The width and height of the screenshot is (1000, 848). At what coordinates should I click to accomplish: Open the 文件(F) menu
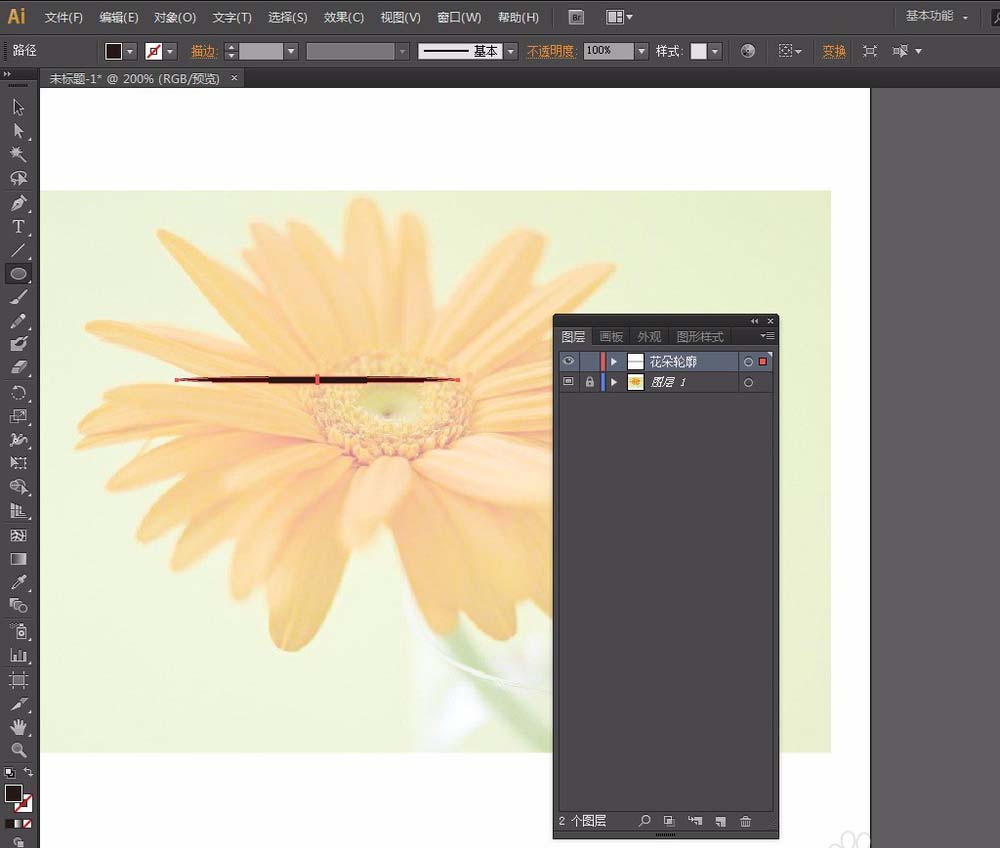coord(63,17)
